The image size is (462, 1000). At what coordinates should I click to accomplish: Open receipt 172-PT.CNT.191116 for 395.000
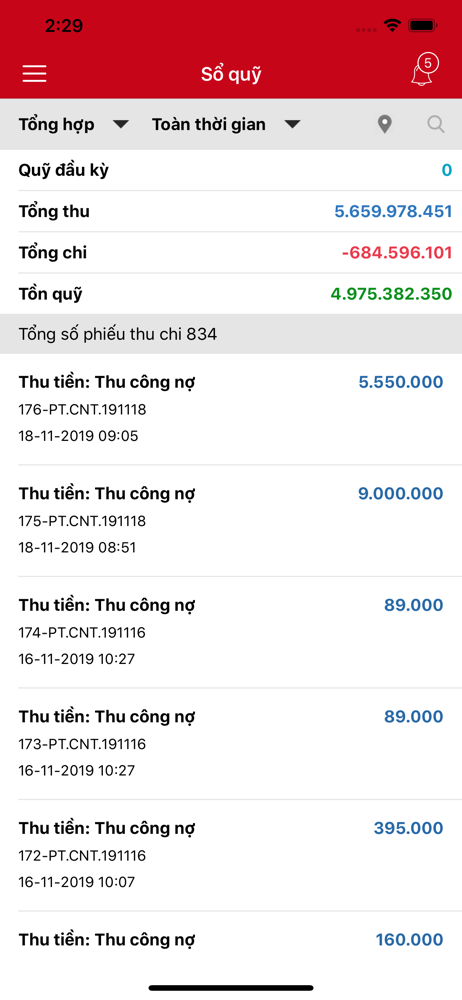pos(231,856)
